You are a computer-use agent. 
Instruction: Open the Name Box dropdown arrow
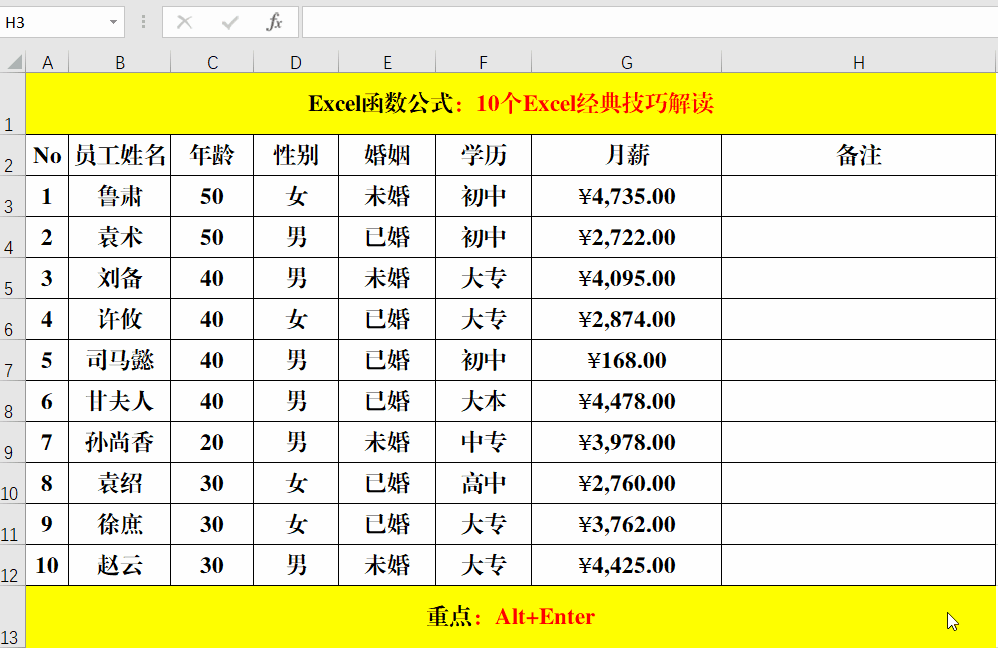tap(113, 22)
